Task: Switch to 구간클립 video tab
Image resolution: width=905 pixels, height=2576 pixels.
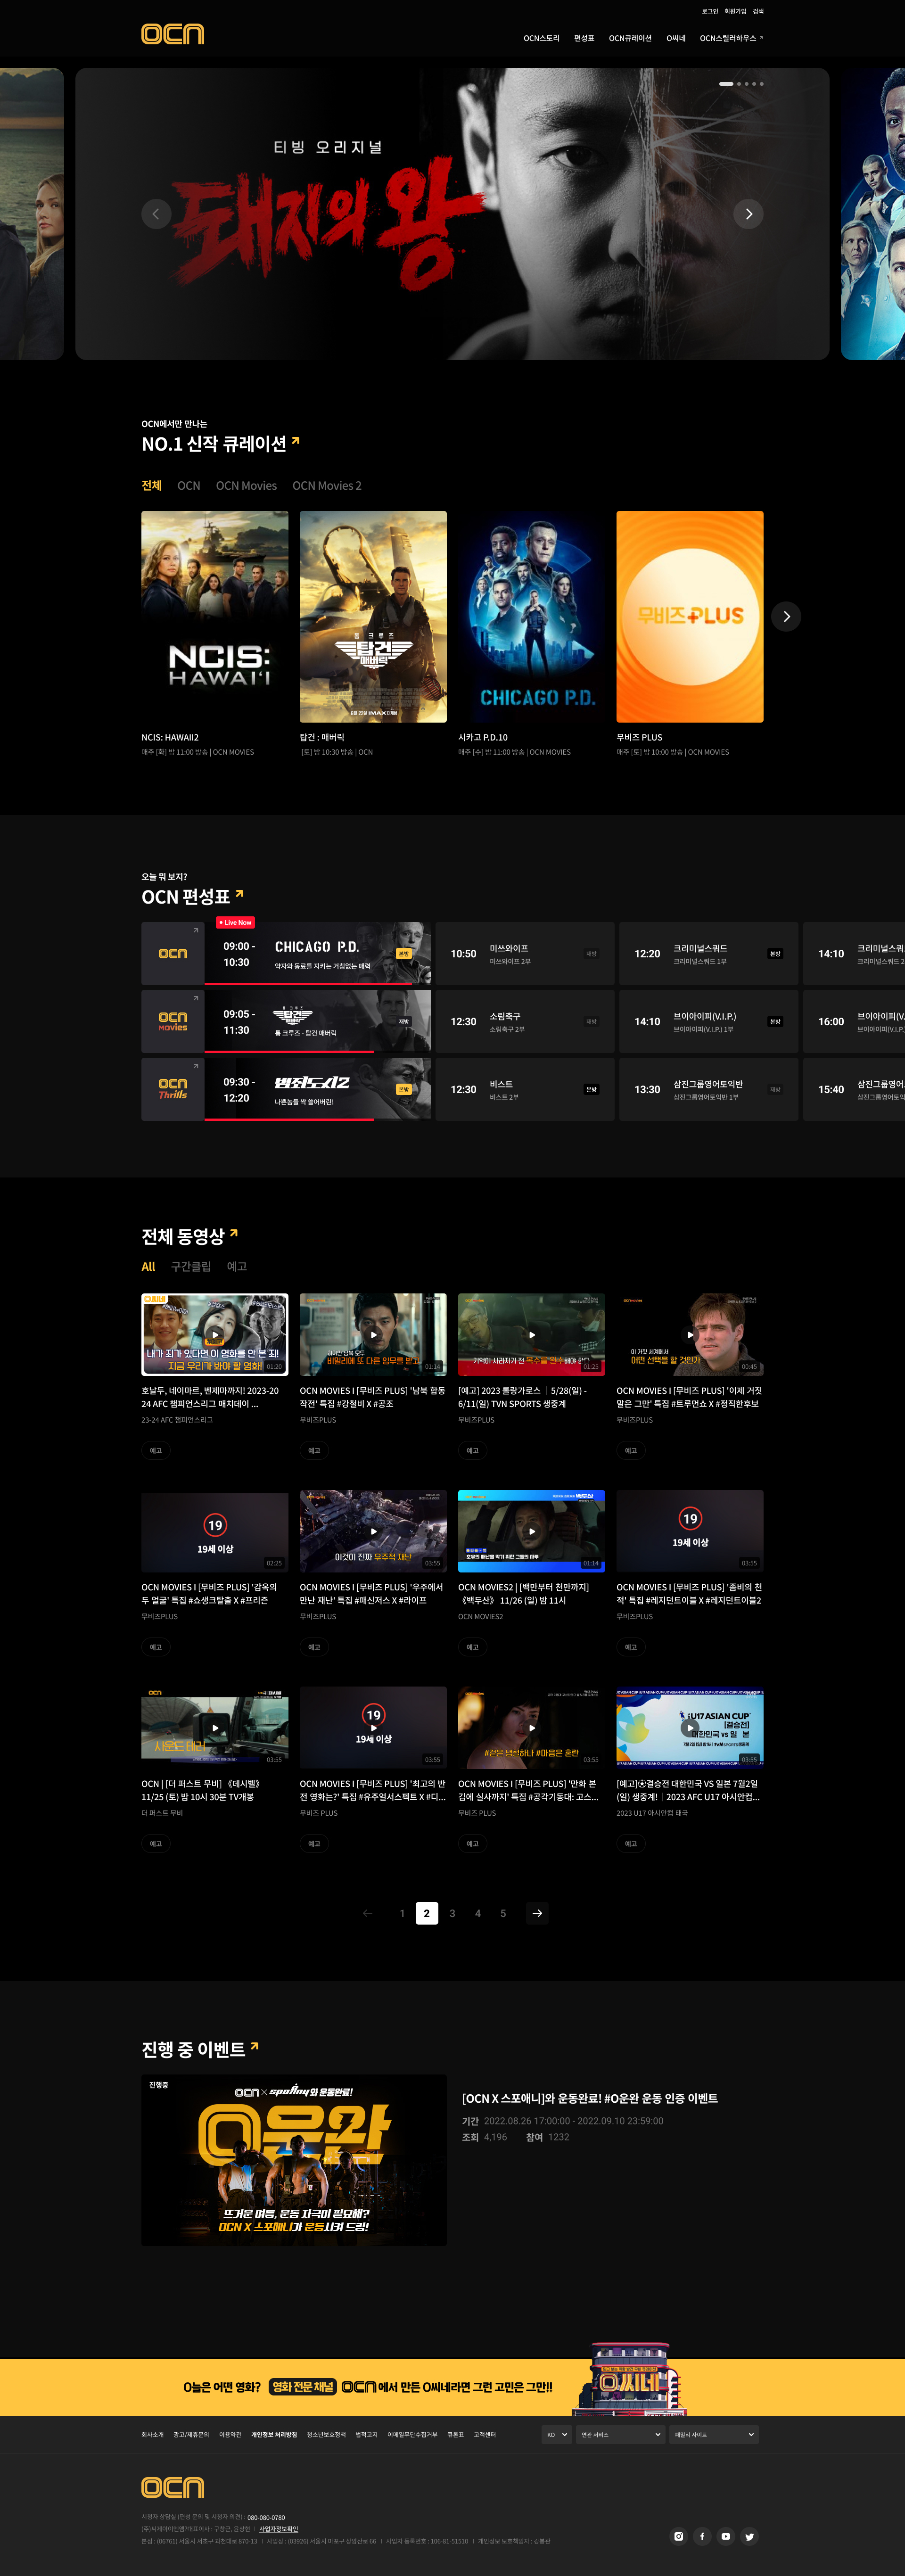Action: (x=191, y=1266)
